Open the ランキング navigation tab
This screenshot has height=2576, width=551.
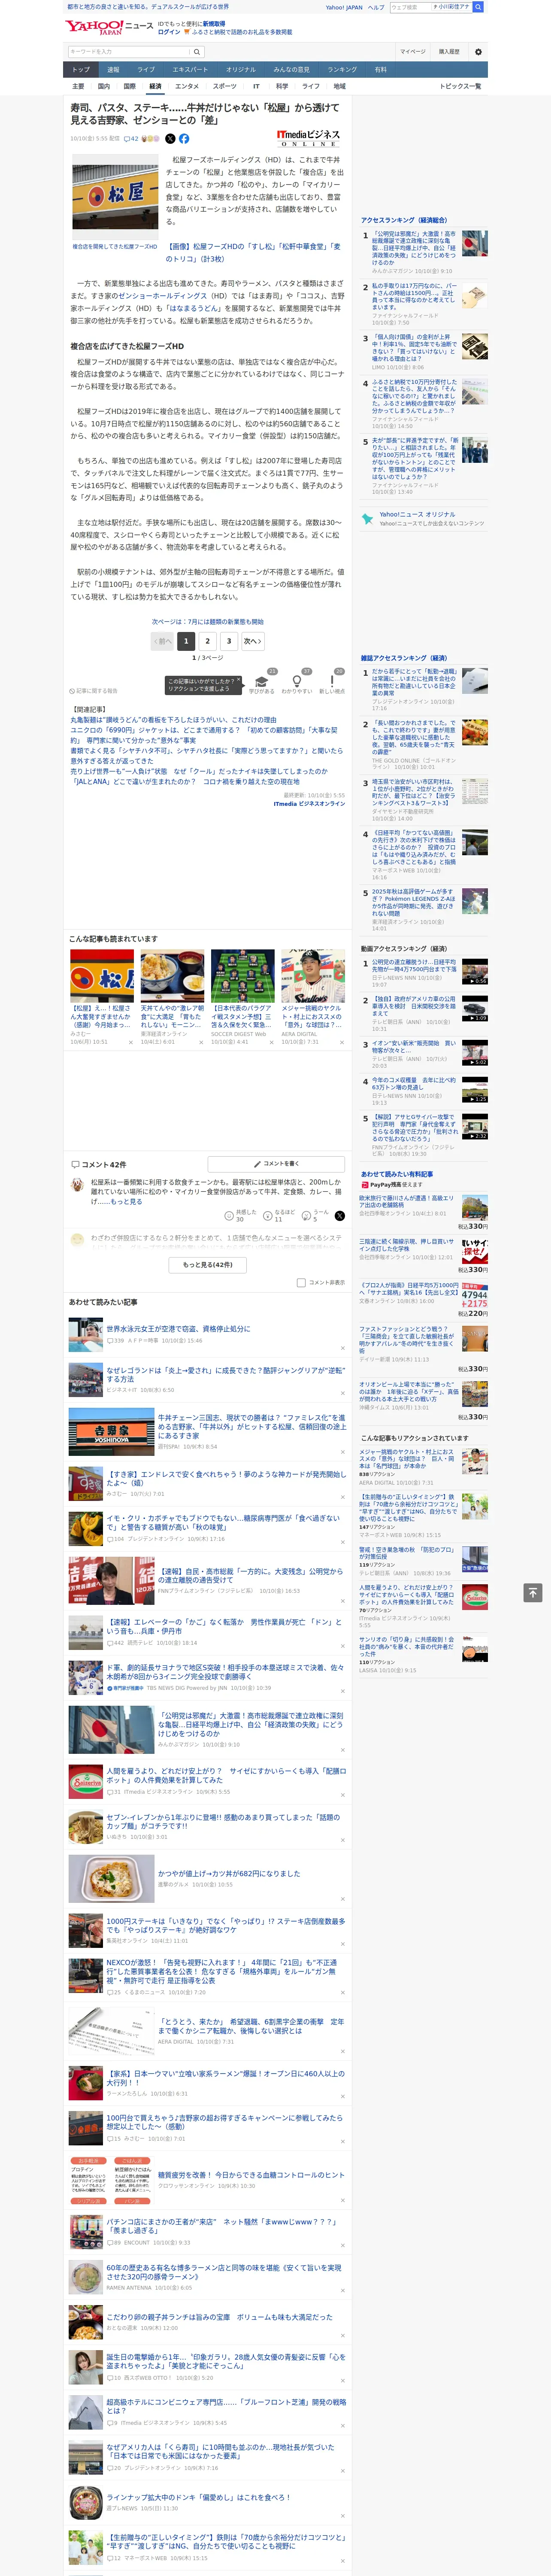(x=342, y=70)
